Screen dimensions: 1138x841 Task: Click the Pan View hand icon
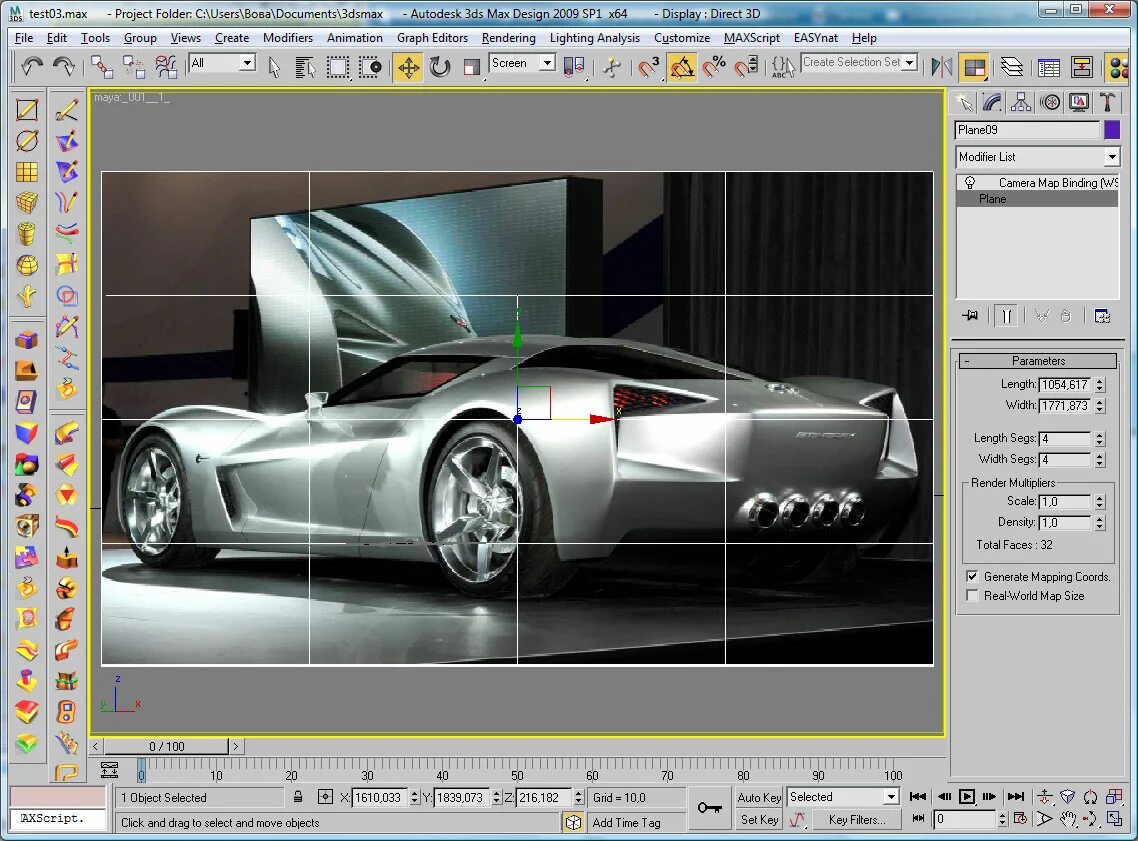pyautogui.click(x=1067, y=819)
